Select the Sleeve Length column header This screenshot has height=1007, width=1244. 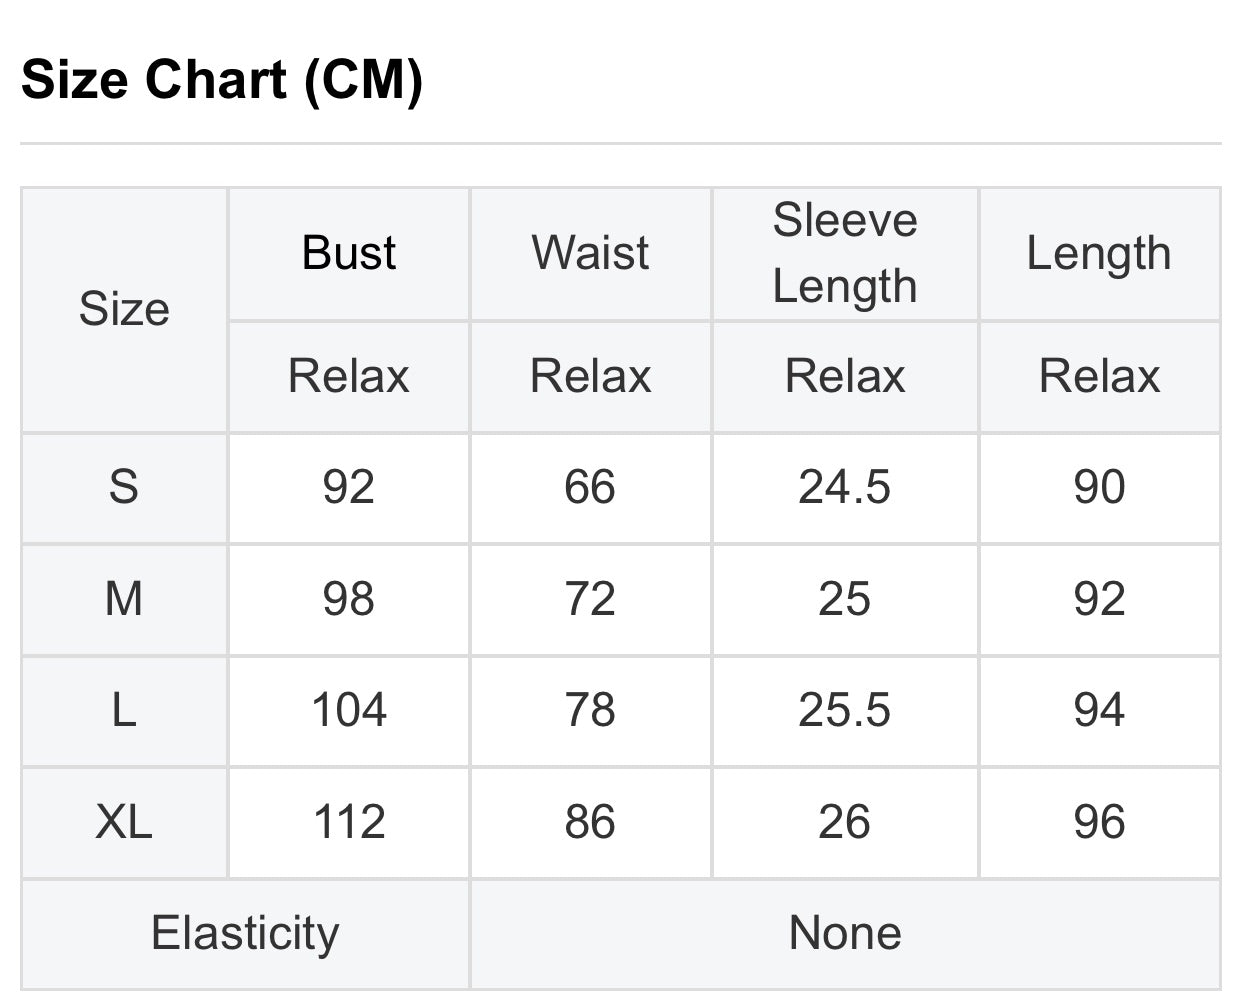[x=845, y=253]
